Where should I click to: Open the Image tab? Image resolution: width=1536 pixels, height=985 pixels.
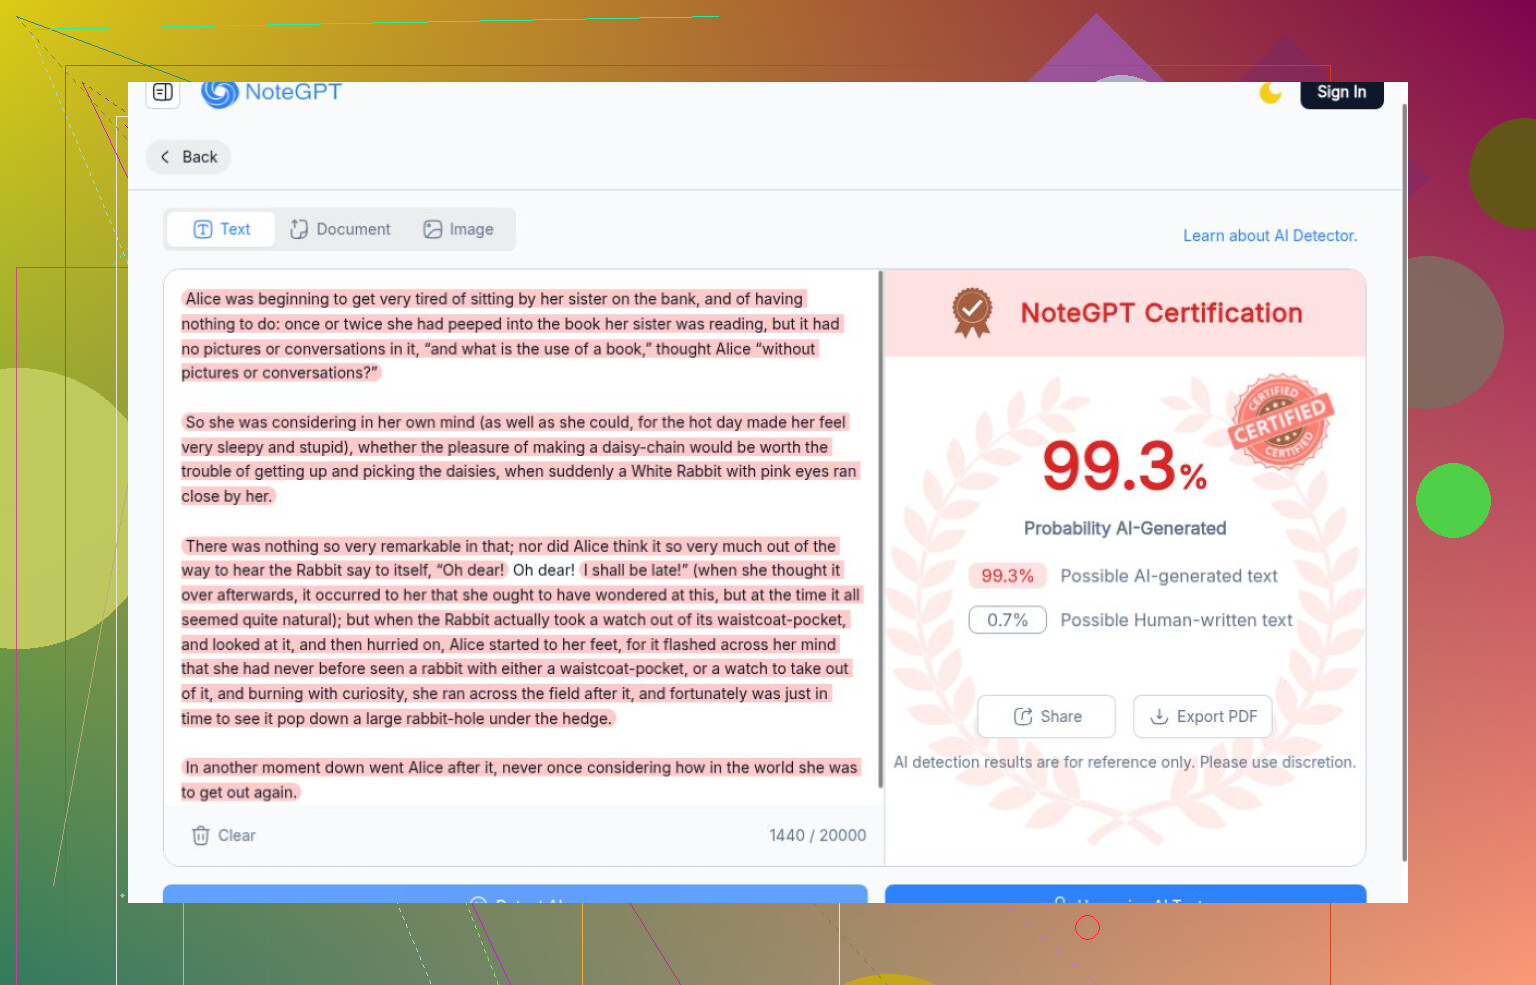[459, 229]
